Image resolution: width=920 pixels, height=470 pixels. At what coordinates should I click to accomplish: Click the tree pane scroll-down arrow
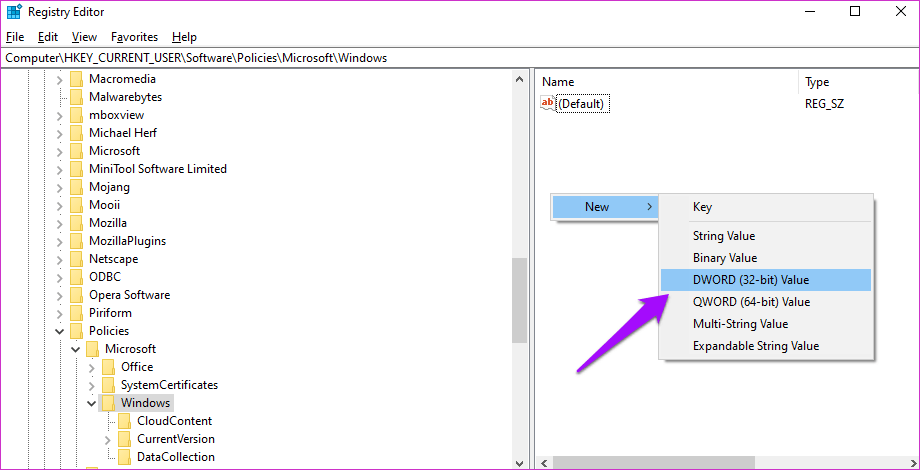tap(519, 462)
